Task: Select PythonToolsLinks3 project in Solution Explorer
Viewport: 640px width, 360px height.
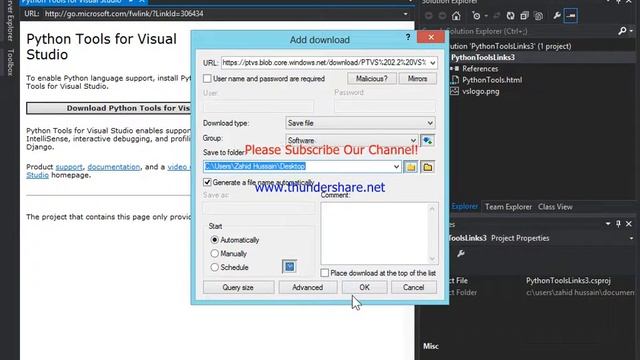Action: point(483,57)
